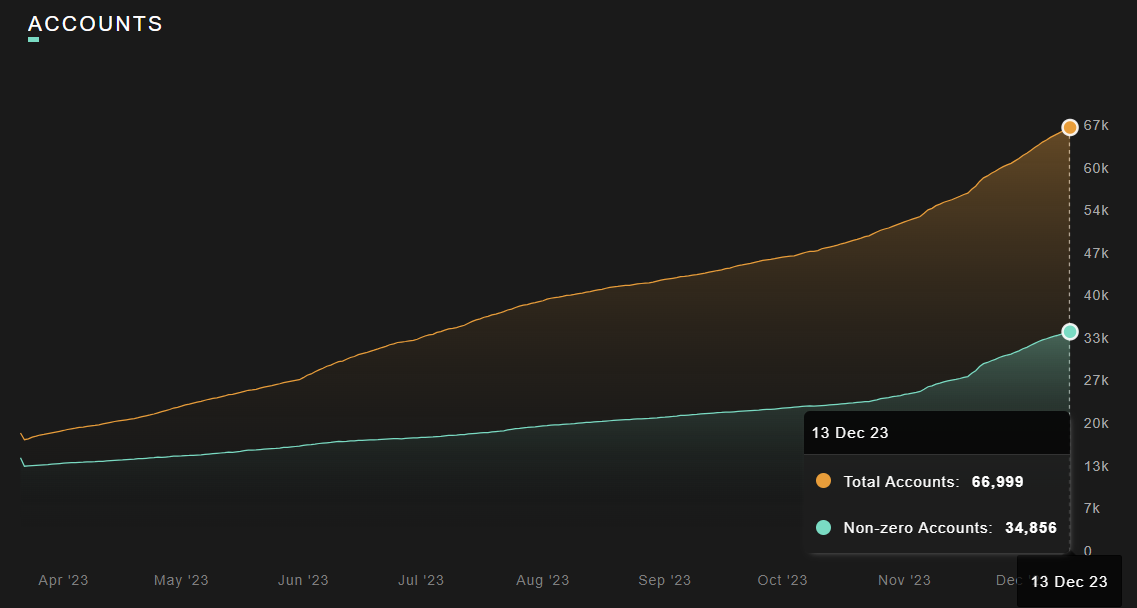Click the May '23 x-axis label
Screen dimensions: 1137x608
(181, 580)
